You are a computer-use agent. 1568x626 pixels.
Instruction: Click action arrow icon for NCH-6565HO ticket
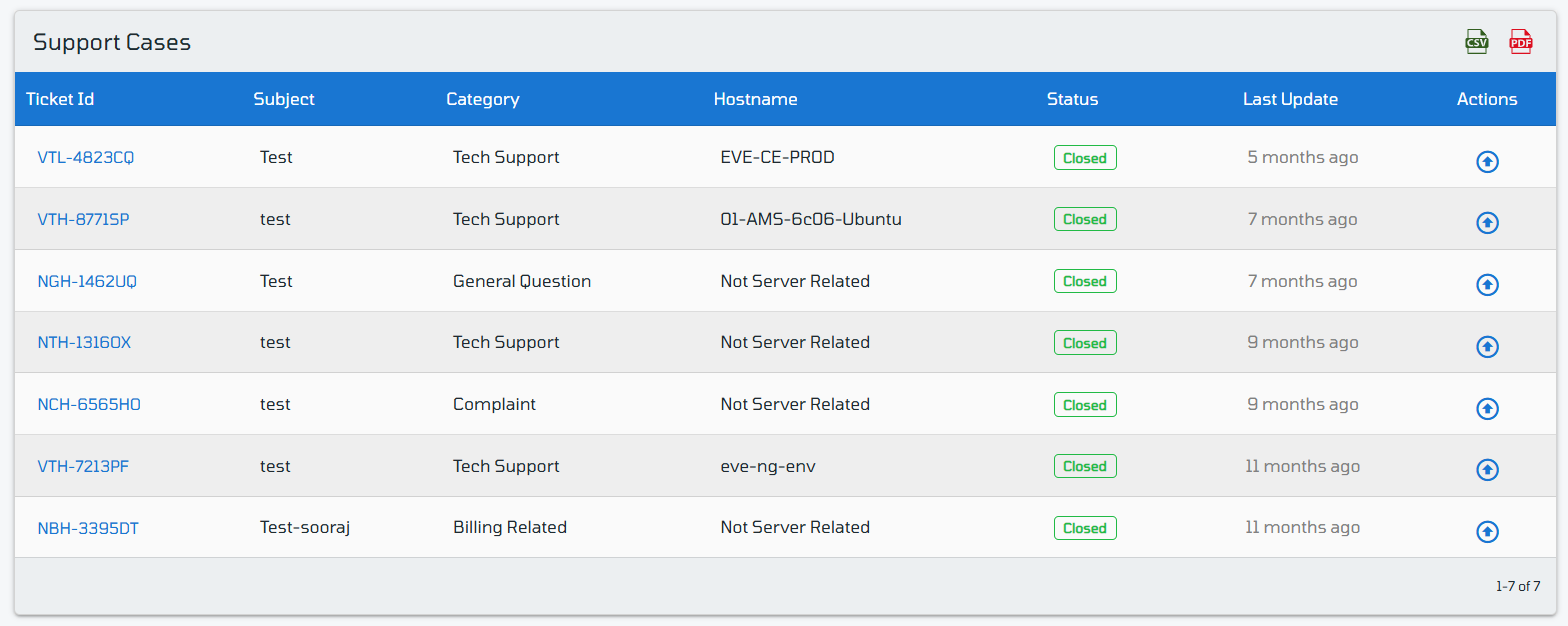coord(1487,408)
